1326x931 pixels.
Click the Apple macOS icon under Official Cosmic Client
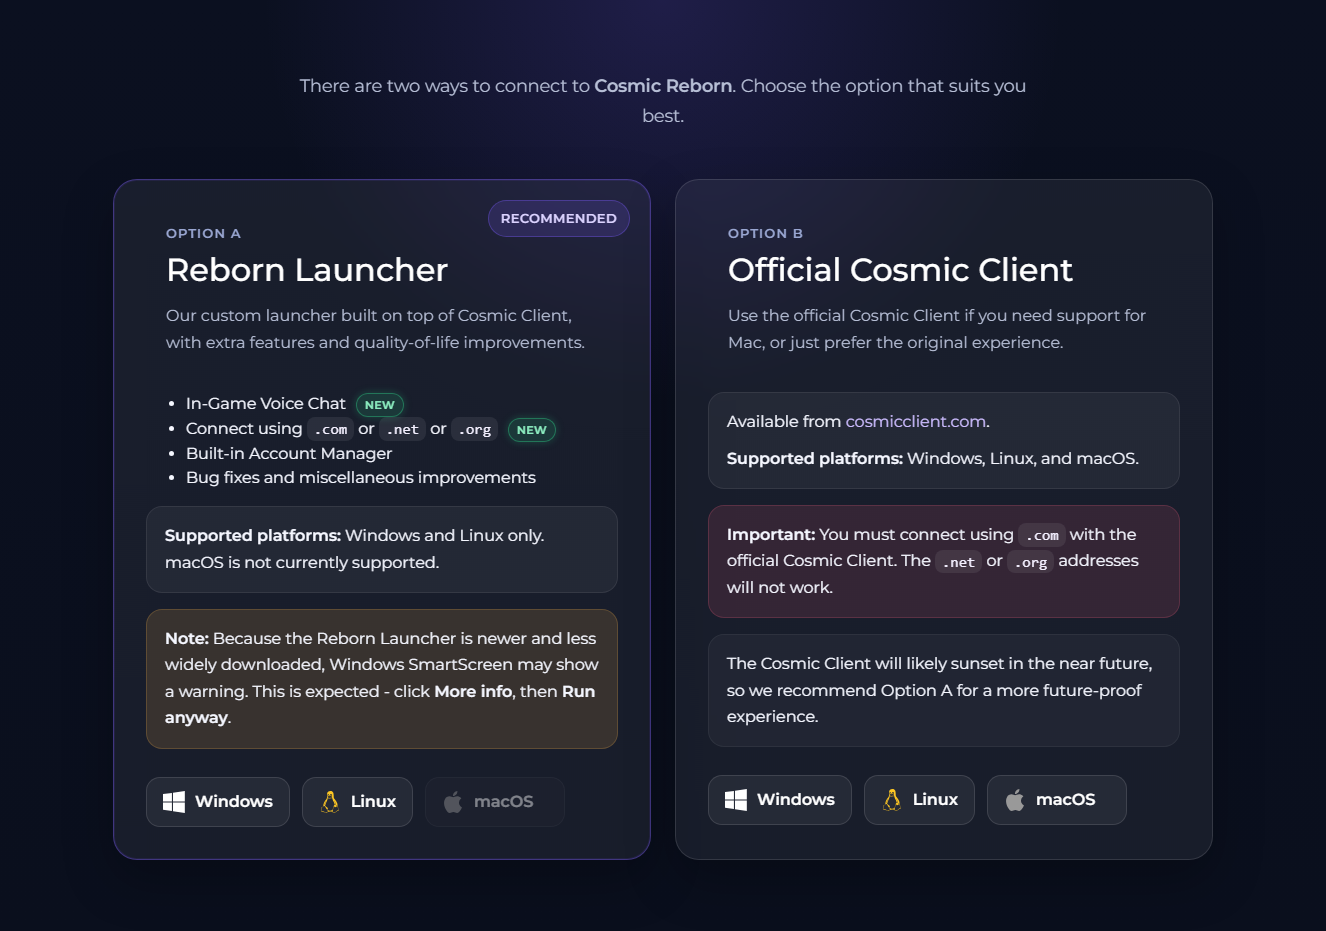(x=1015, y=799)
